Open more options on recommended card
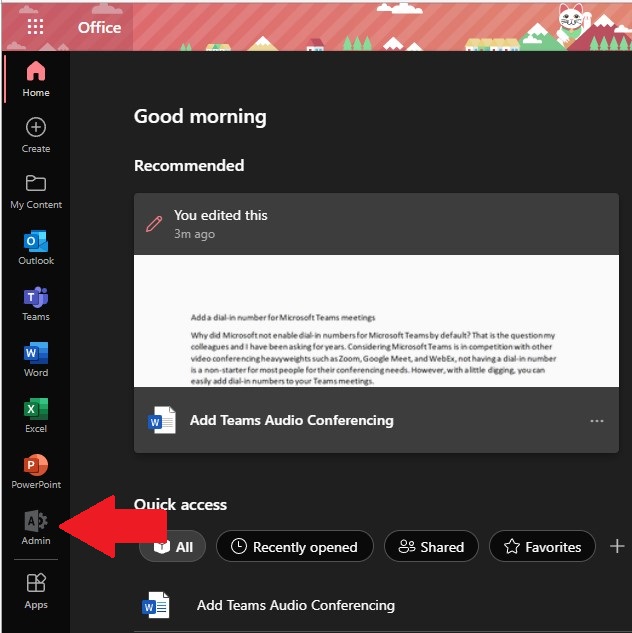The height and width of the screenshot is (633, 632). 596,421
